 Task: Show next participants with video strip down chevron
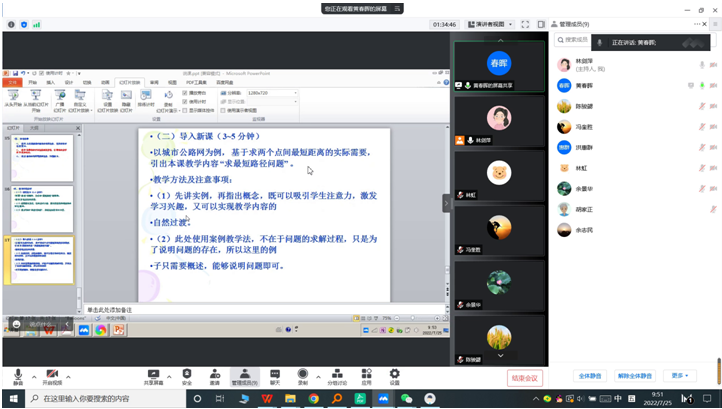point(500,356)
